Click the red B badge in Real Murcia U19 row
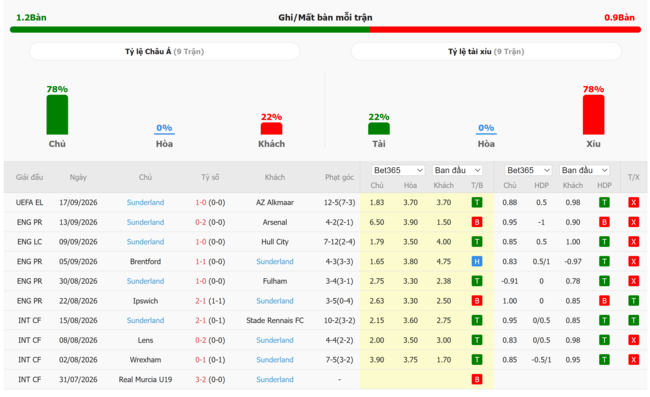This screenshot has width=650, height=397. (477, 380)
